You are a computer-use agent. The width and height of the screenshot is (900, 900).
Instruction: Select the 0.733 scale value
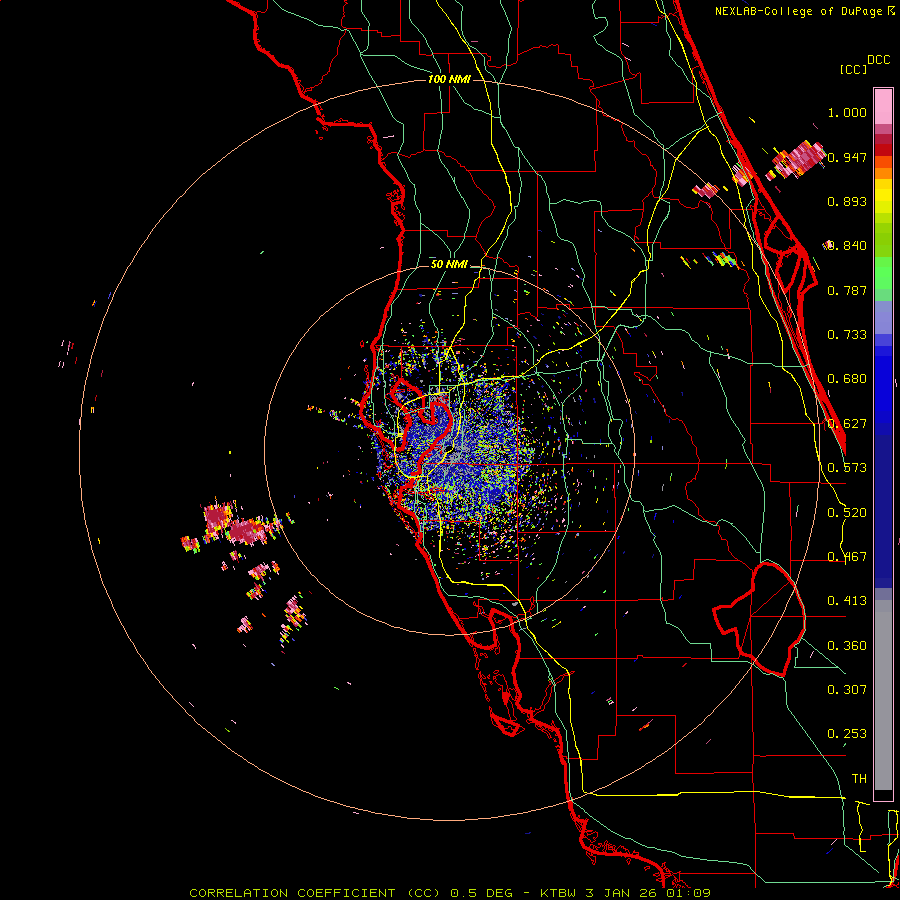coord(847,335)
